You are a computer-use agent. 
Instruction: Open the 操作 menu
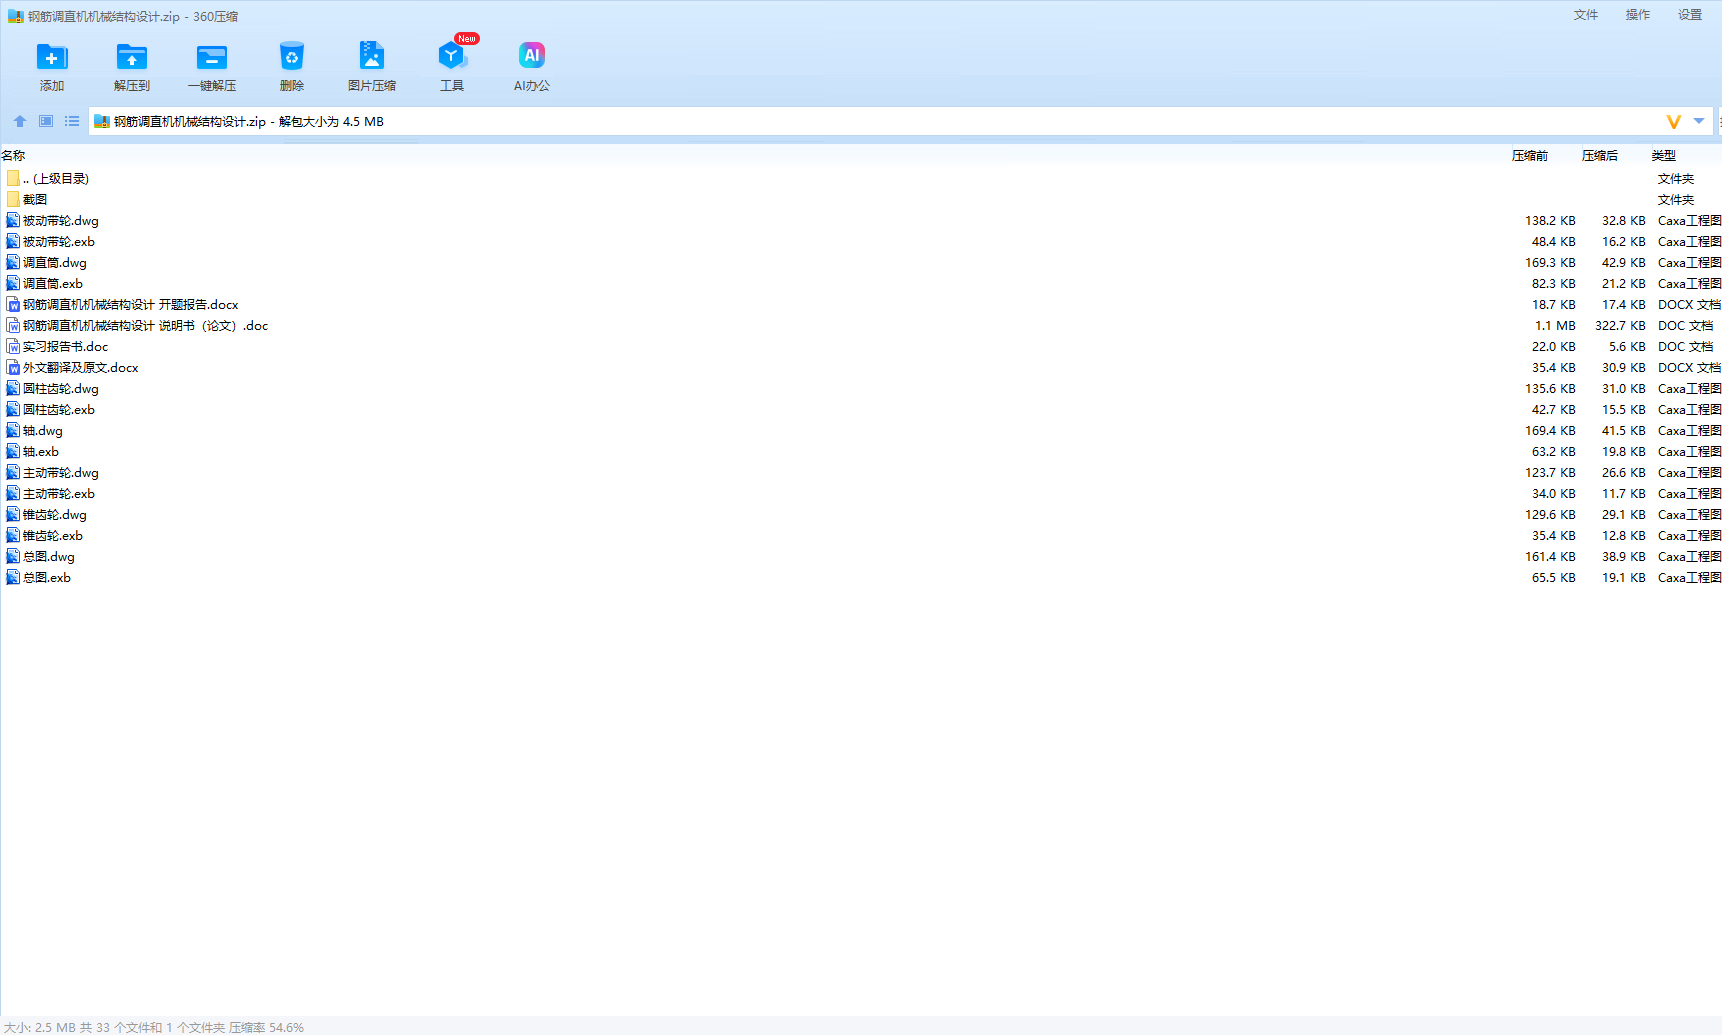(1638, 15)
